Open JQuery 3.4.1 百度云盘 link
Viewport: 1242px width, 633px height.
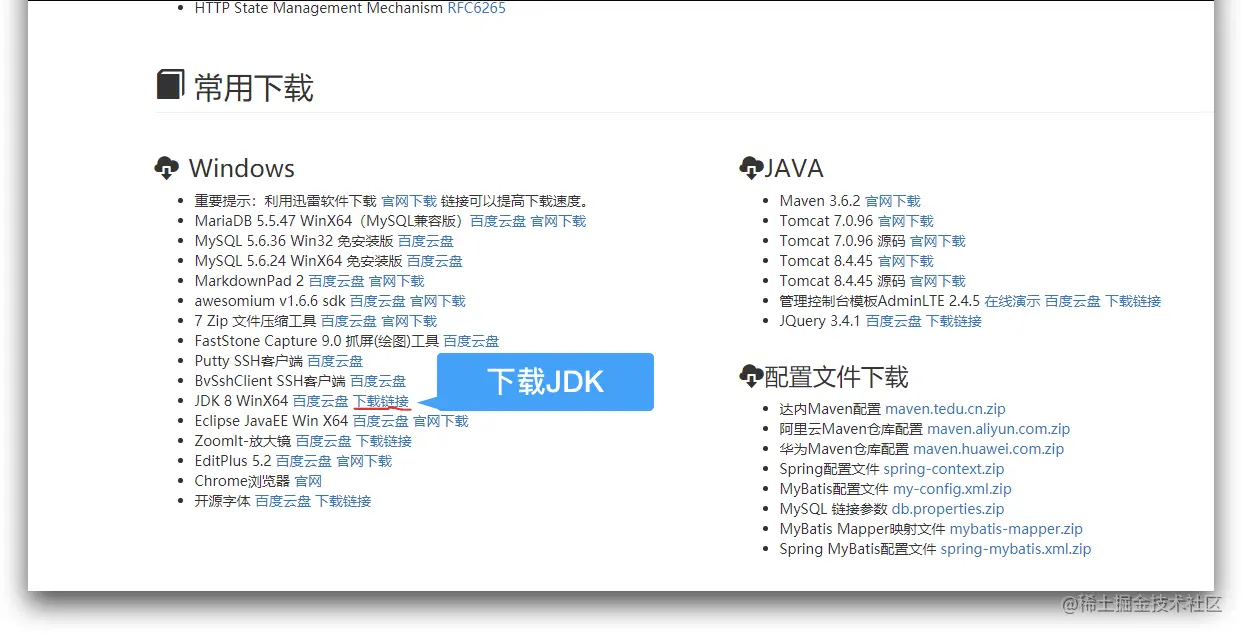894,321
